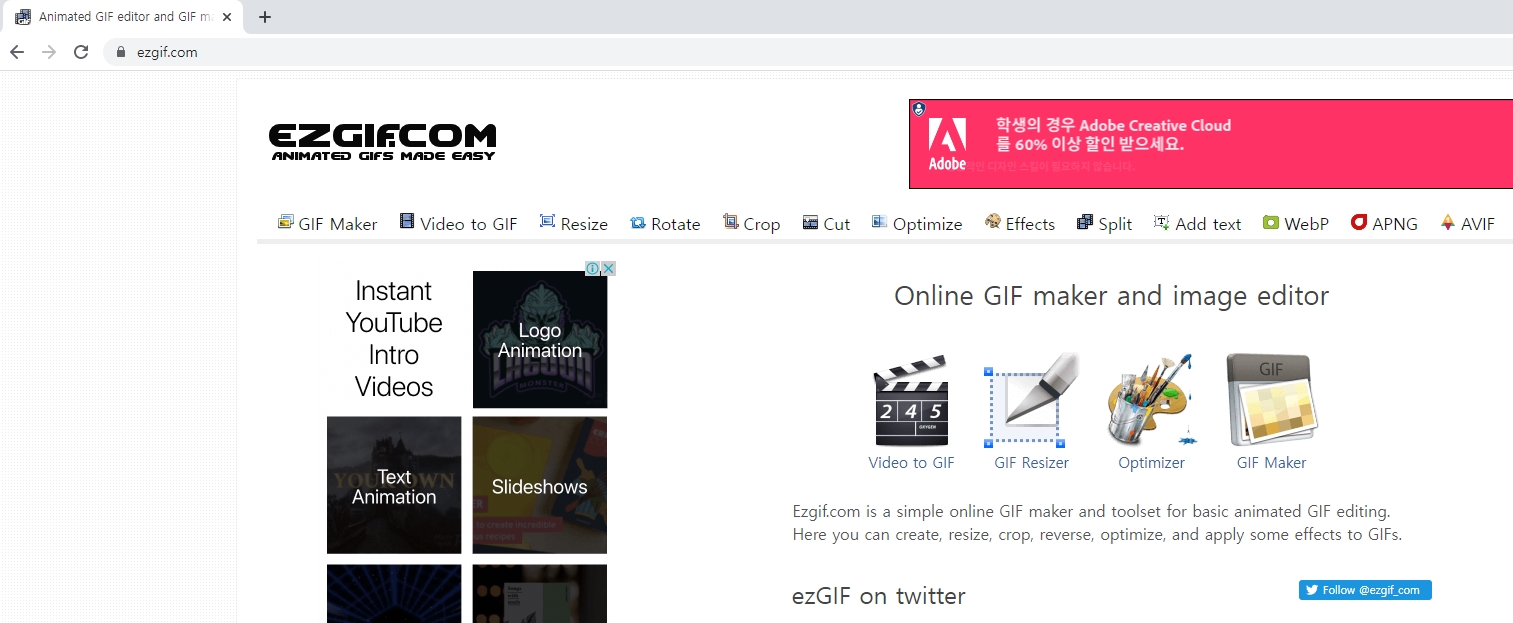Follow the Video to GIF text link
The image size is (1513, 623).
pos(911,463)
